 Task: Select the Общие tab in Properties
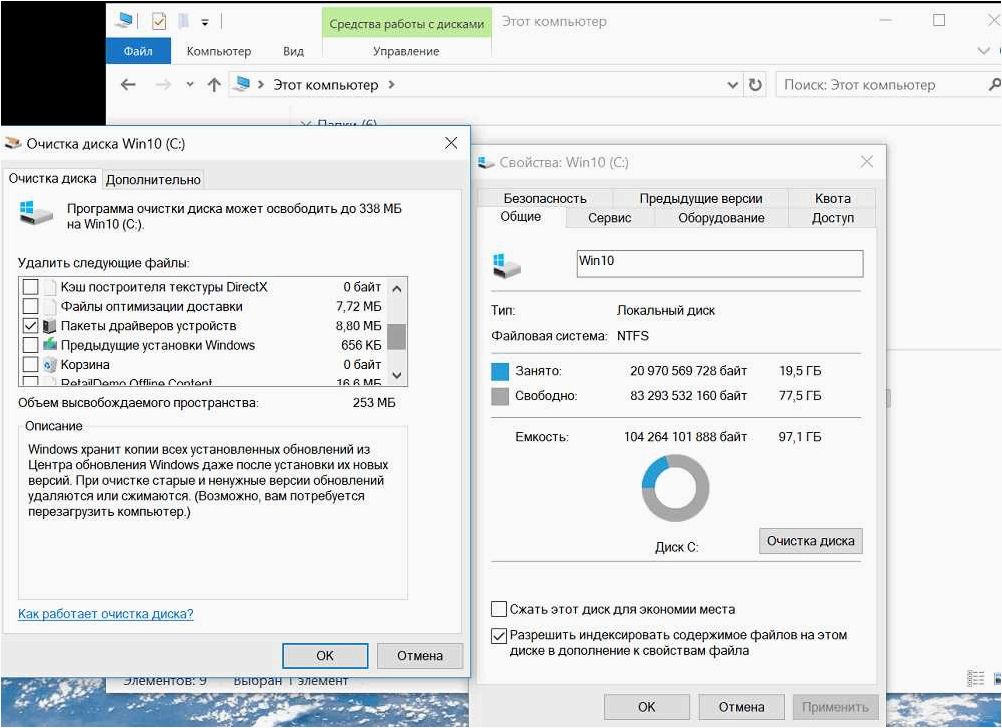pos(521,217)
